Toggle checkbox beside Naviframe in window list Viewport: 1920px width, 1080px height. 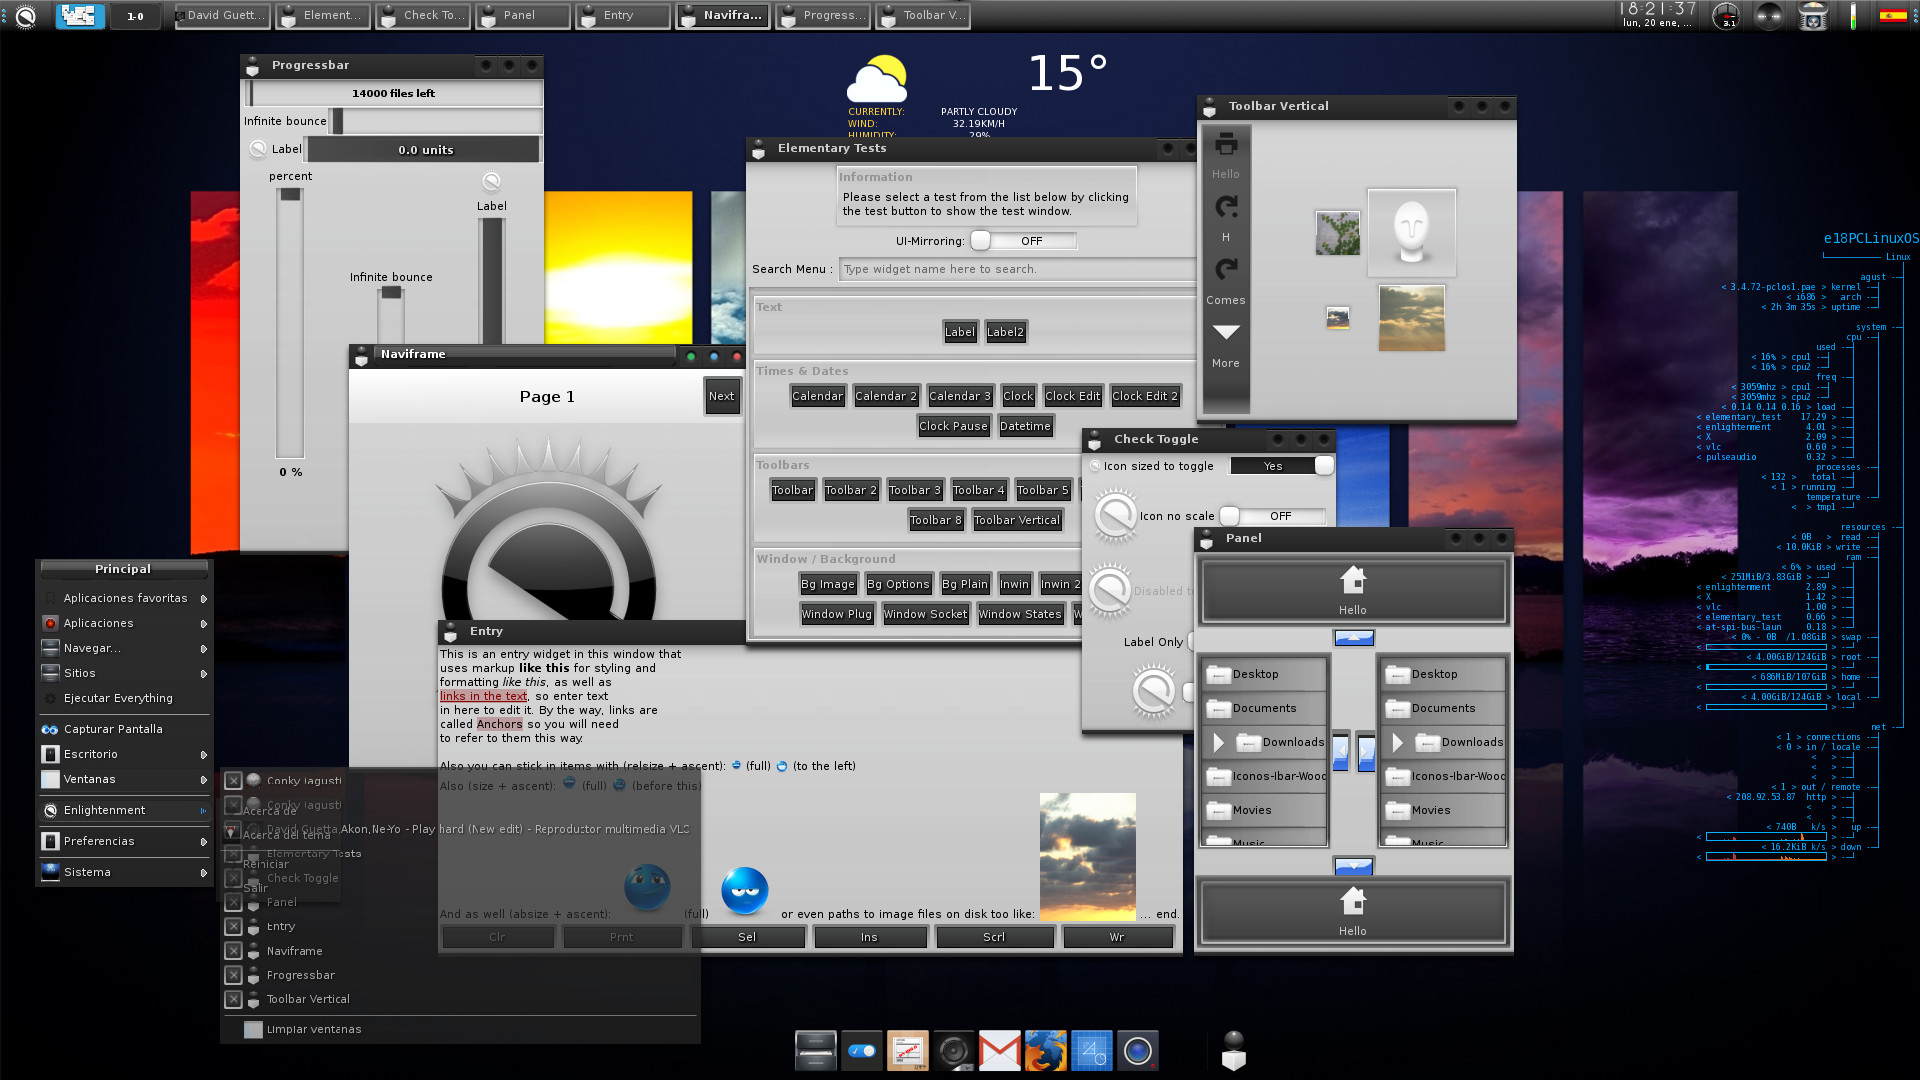(x=233, y=951)
